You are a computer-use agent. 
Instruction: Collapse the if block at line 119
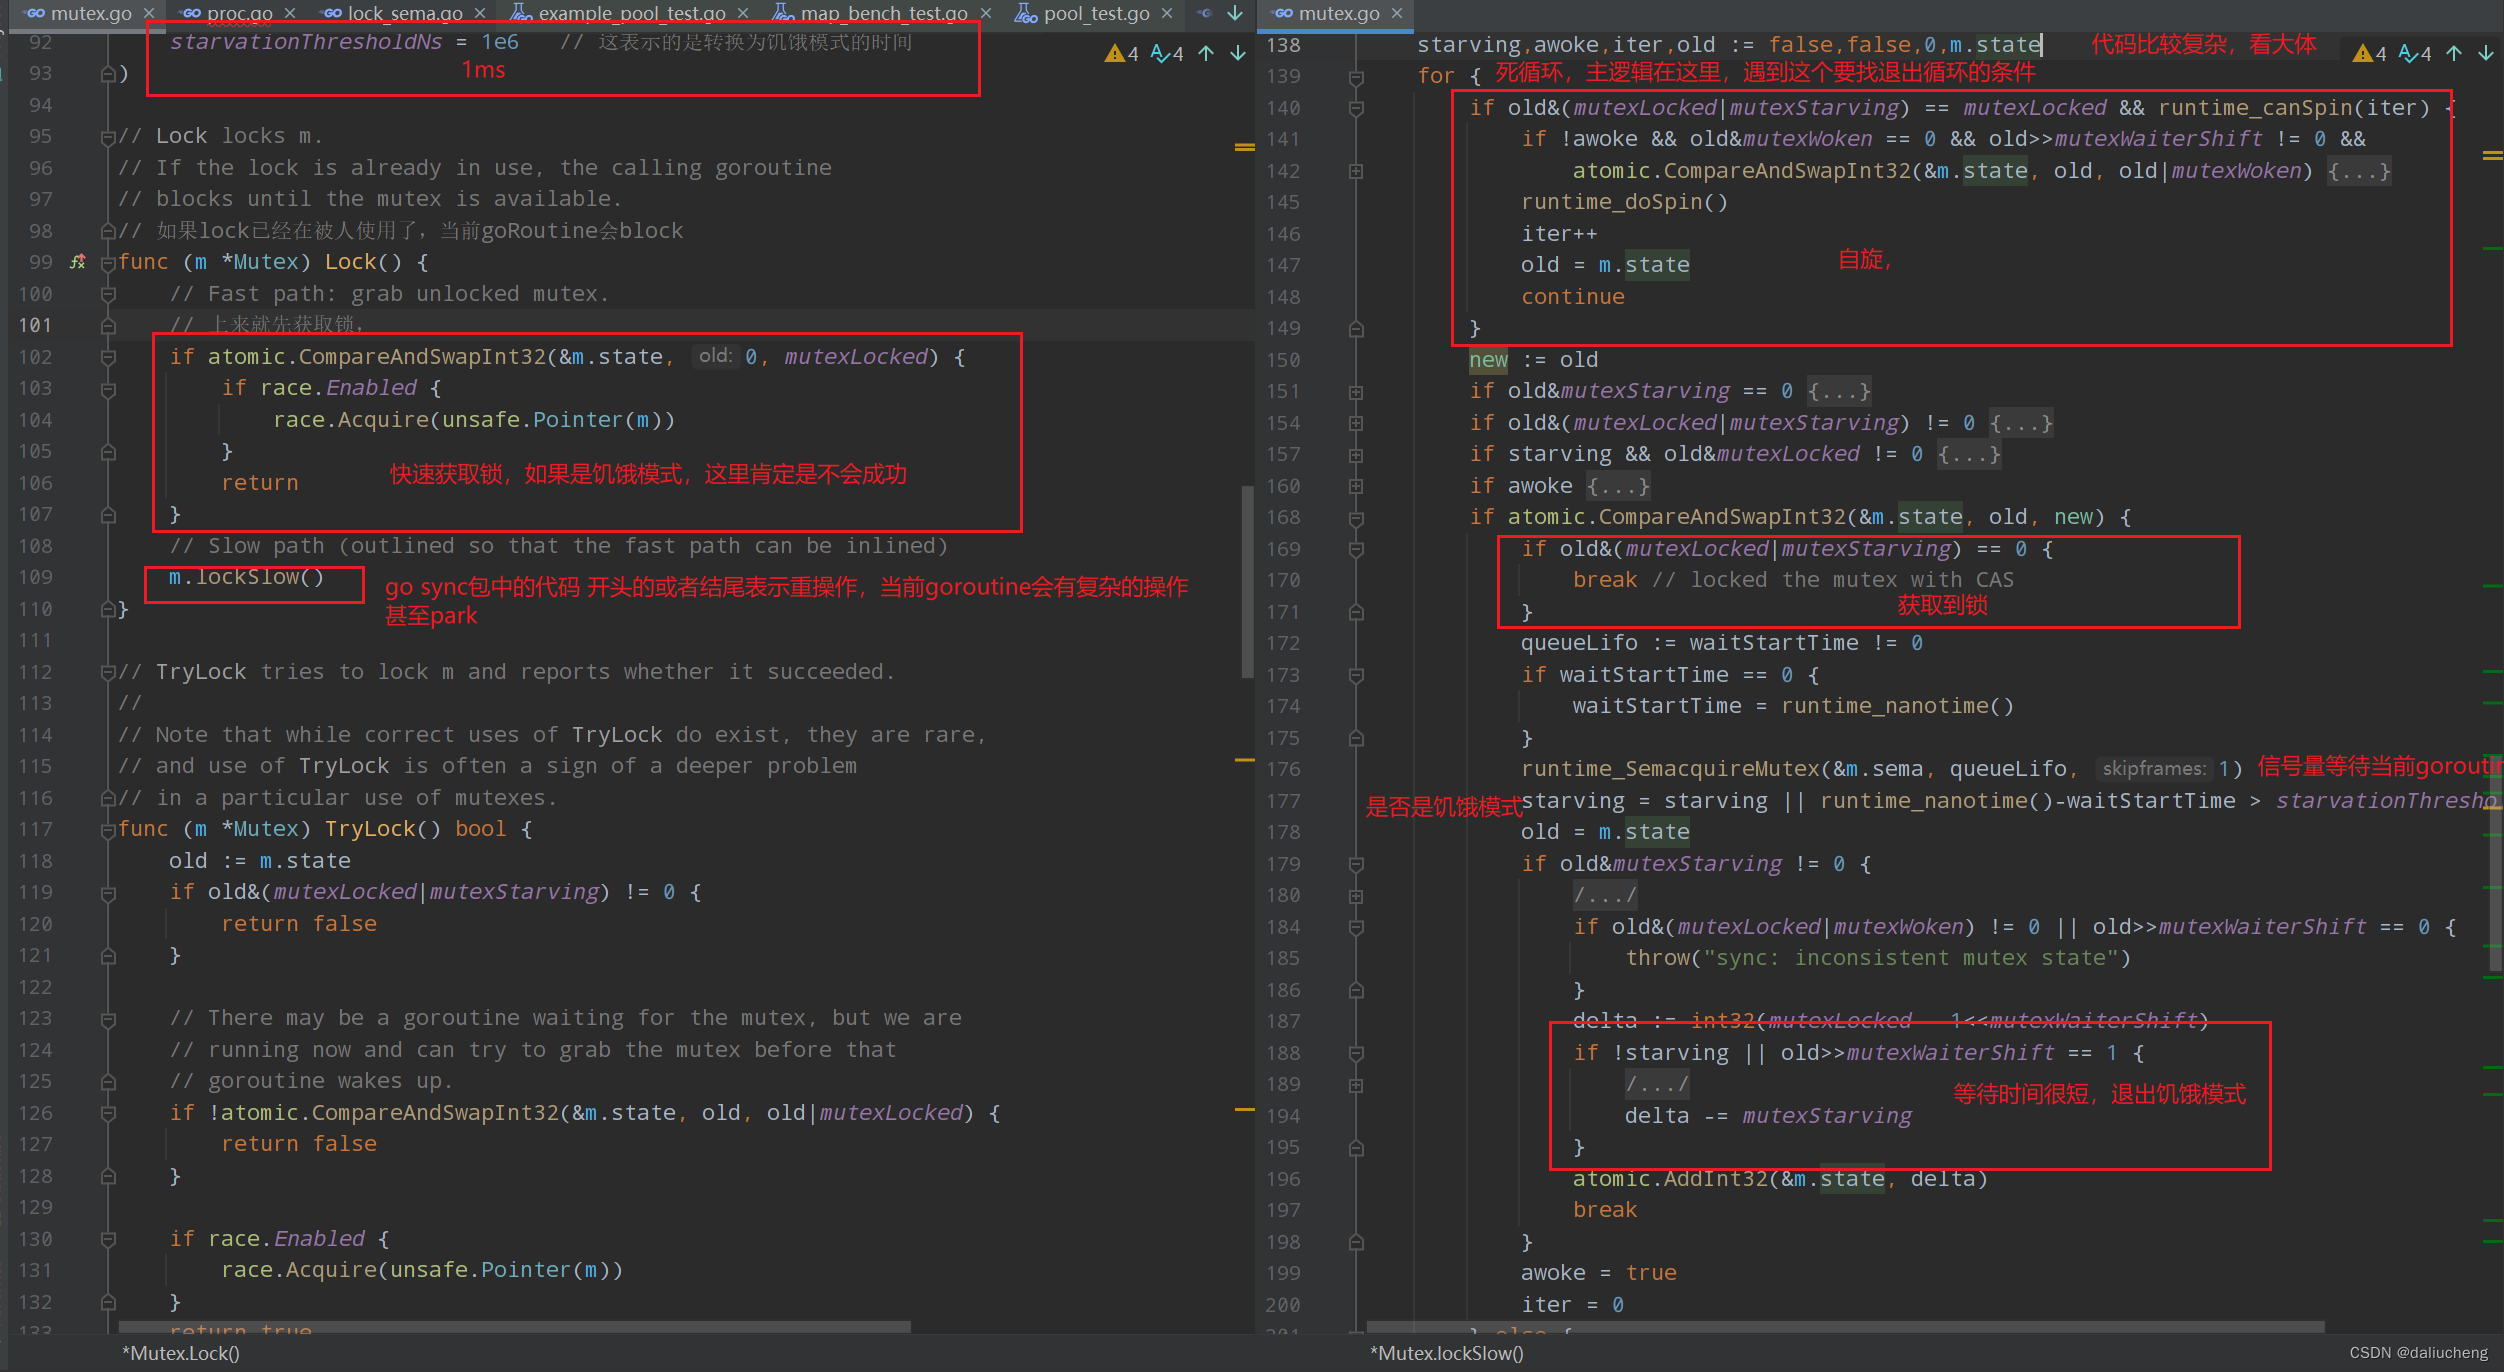click(x=108, y=892)
